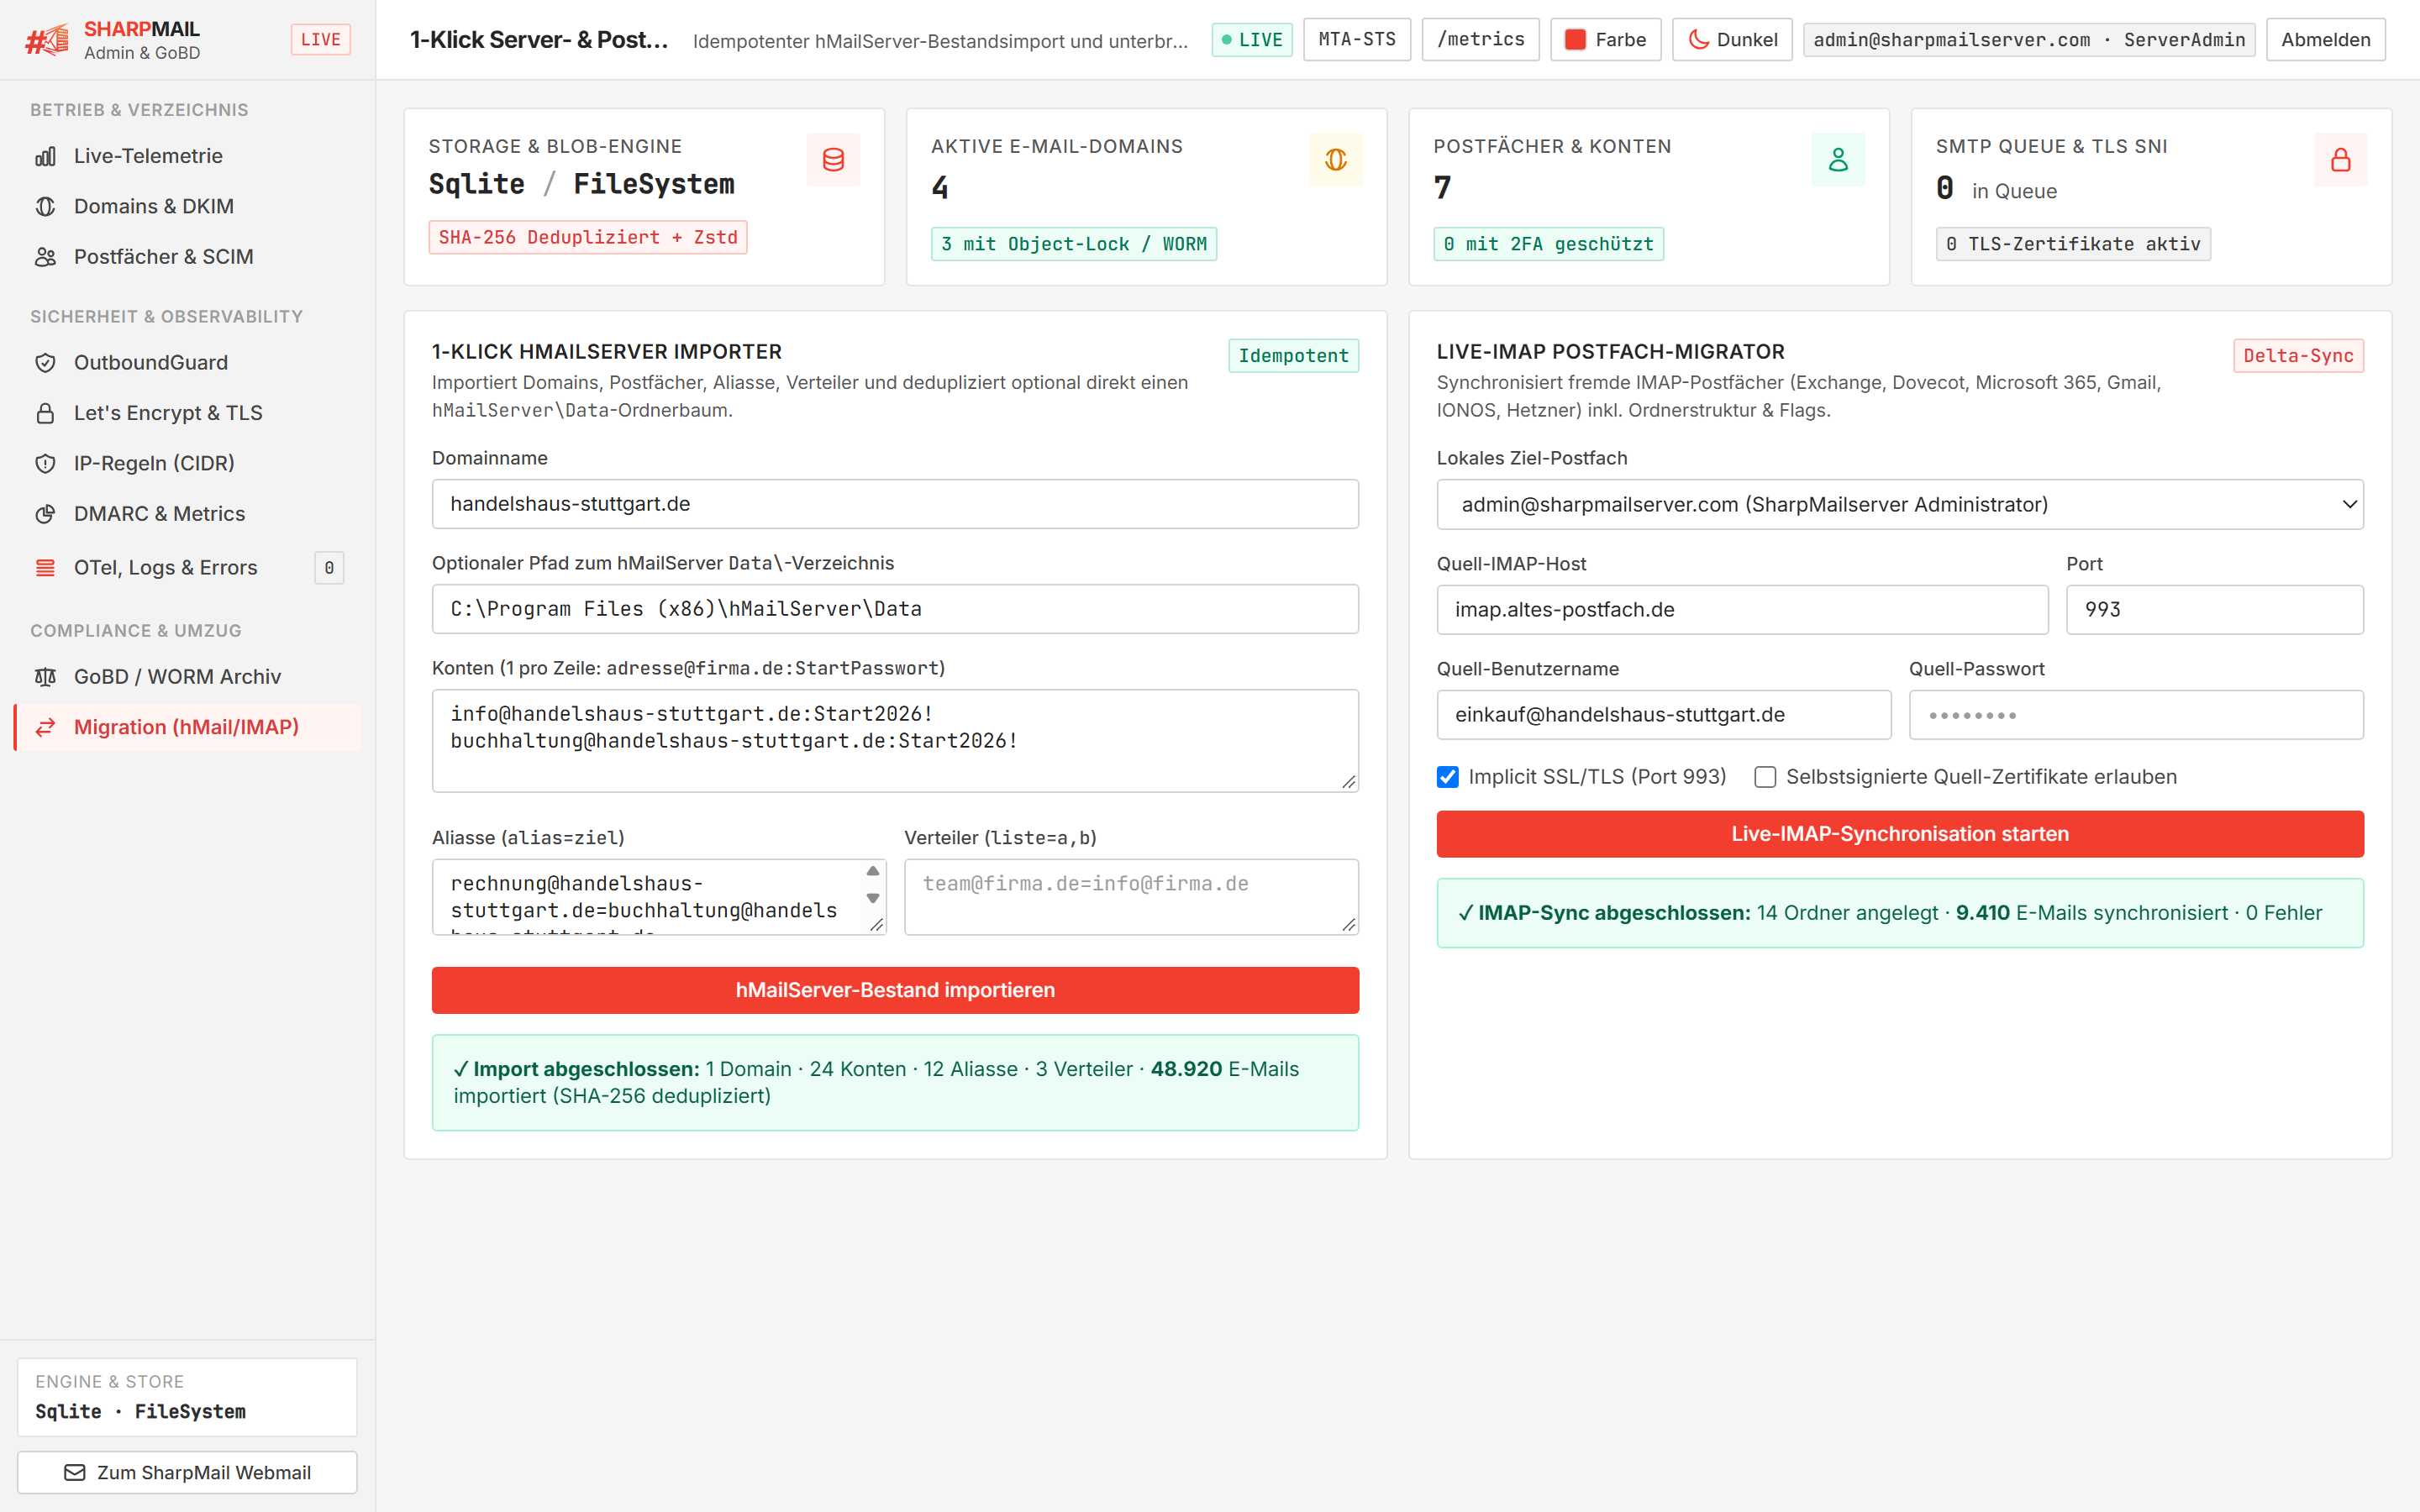Click the OTel Logs error count badge

(329, 568)
